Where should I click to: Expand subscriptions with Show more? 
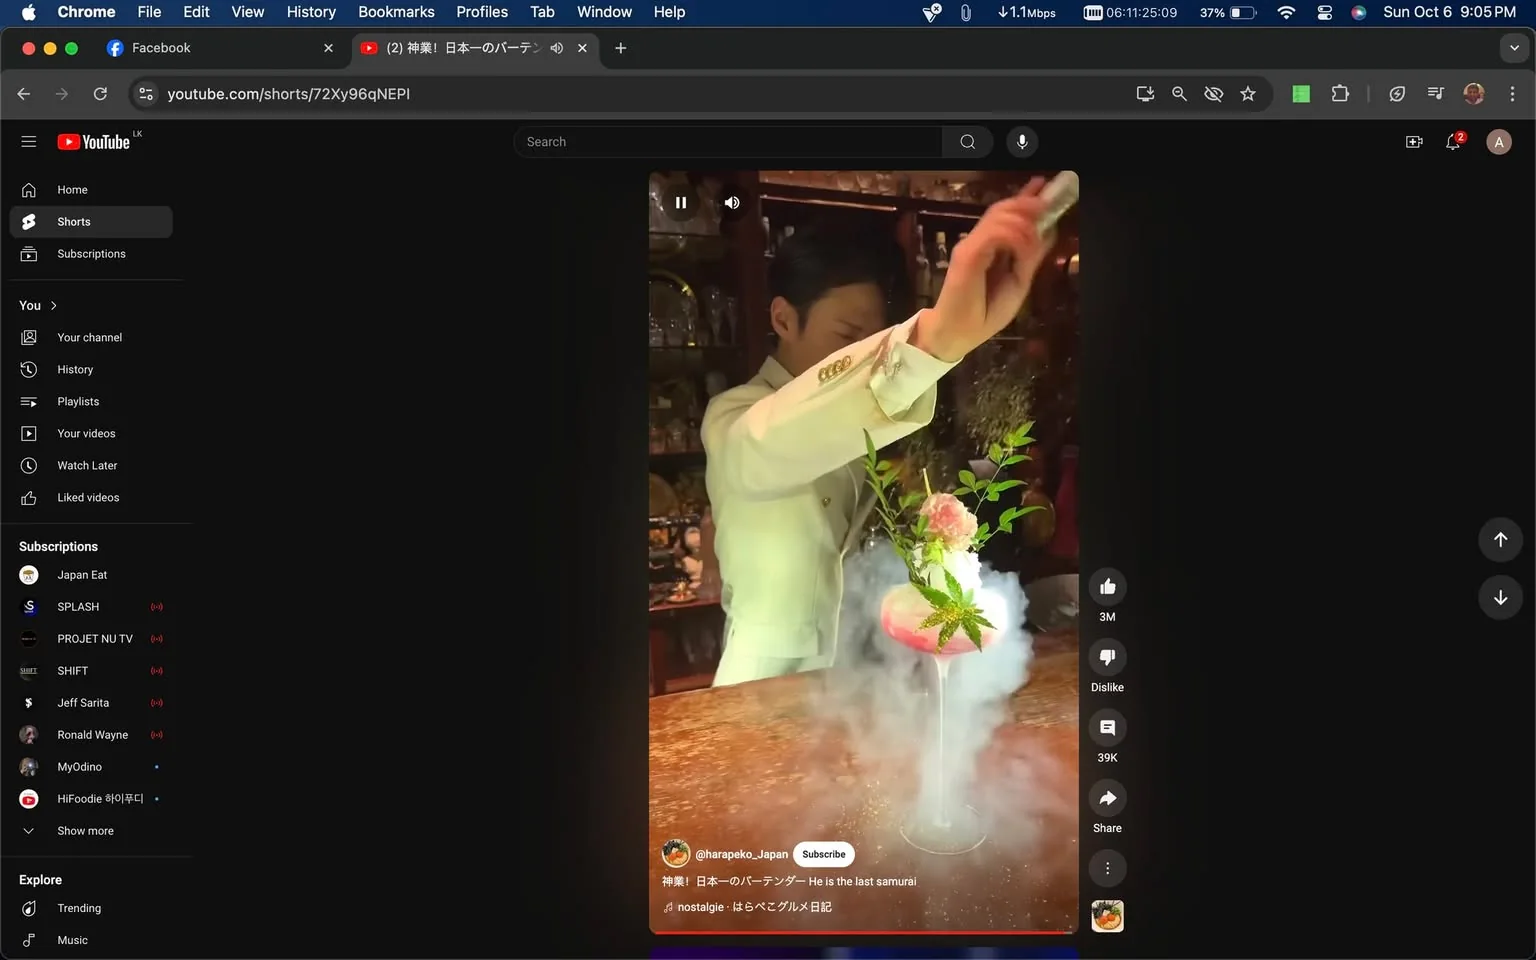[x=91, y=831]
